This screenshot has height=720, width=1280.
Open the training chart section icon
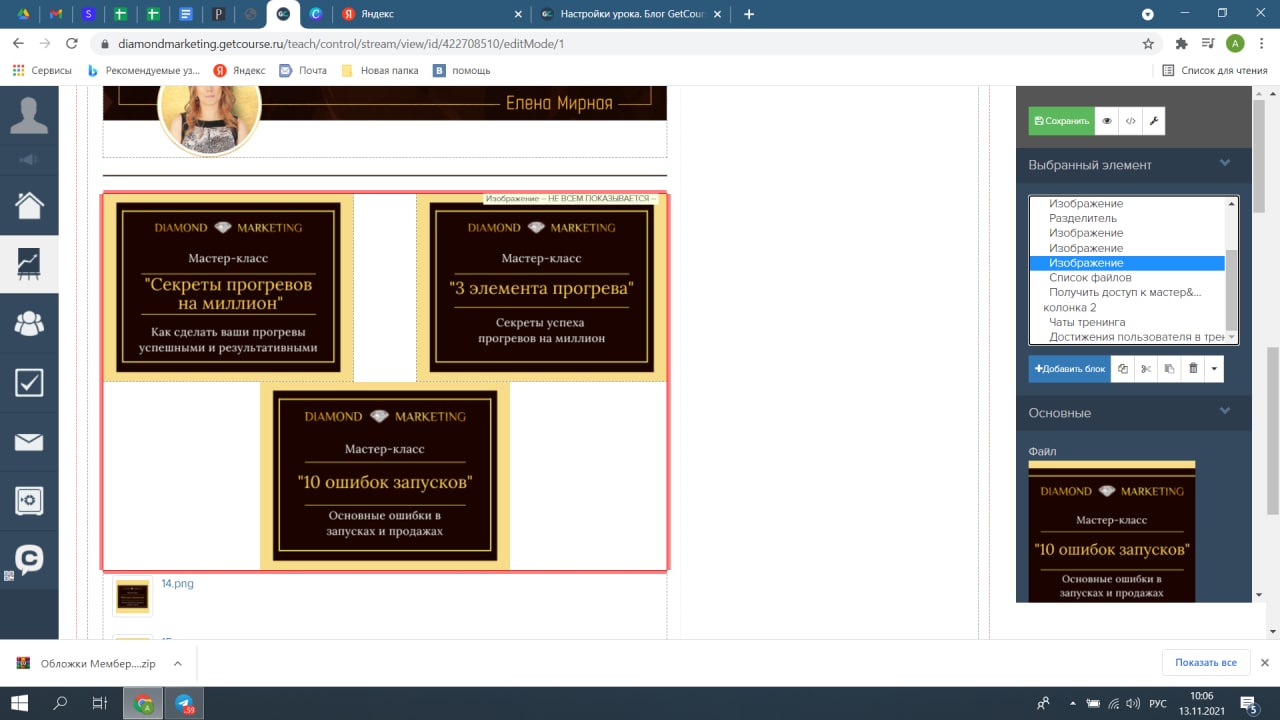tap(29, 263)
